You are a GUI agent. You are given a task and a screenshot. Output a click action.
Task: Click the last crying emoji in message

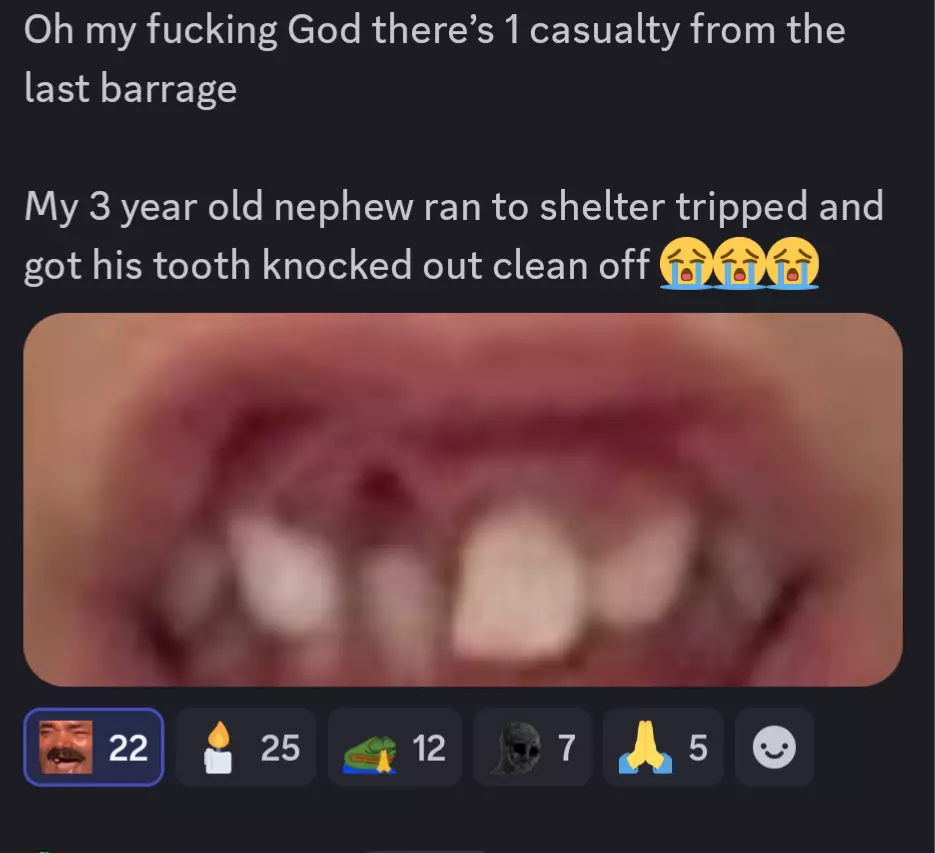[x=792, y=263]
